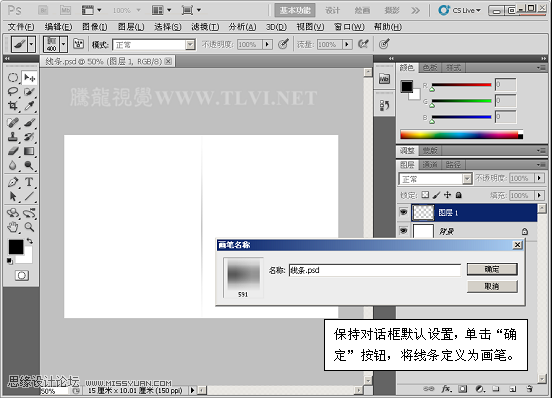The image size is (552, 398).
Task: Select the Dodge tool
Action: point(29,165)
